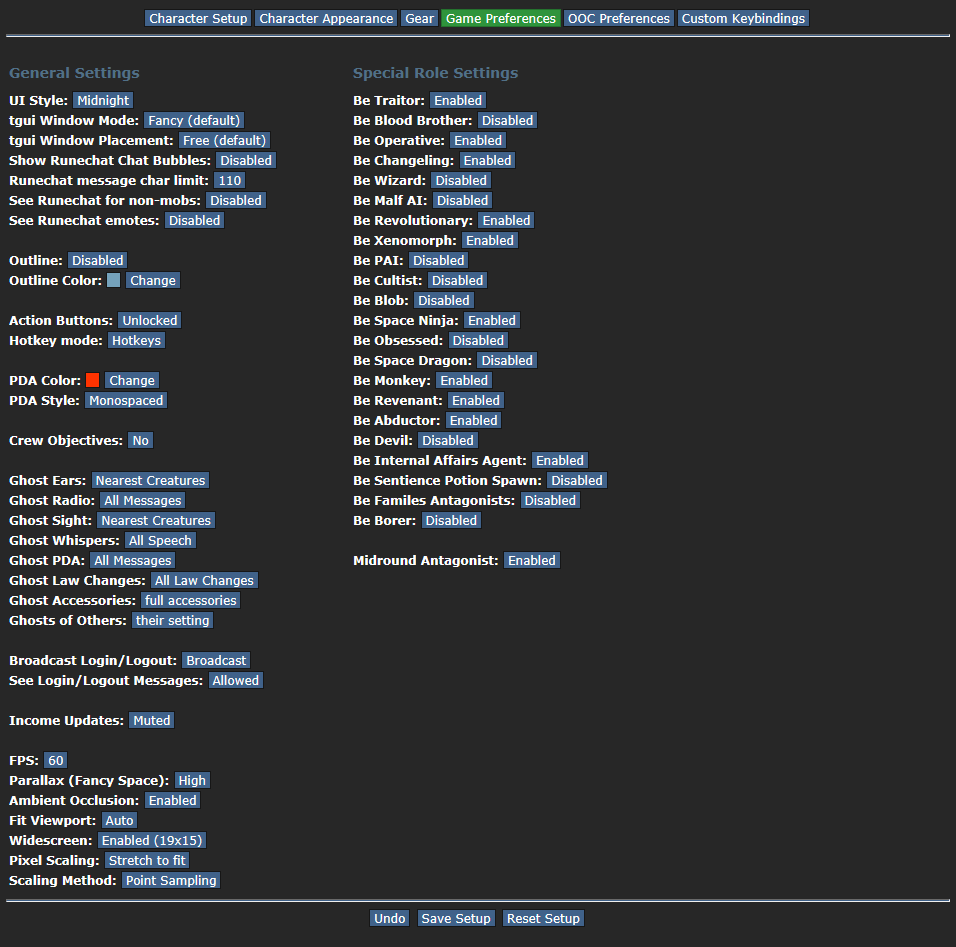Open the OOC Preferences tab
The width and height of the screenshot is (956, 947).
[x=619, y=18]
